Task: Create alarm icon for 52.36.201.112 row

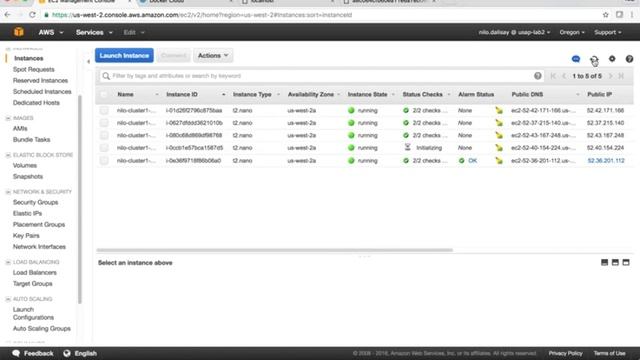Action: [499, 160]
